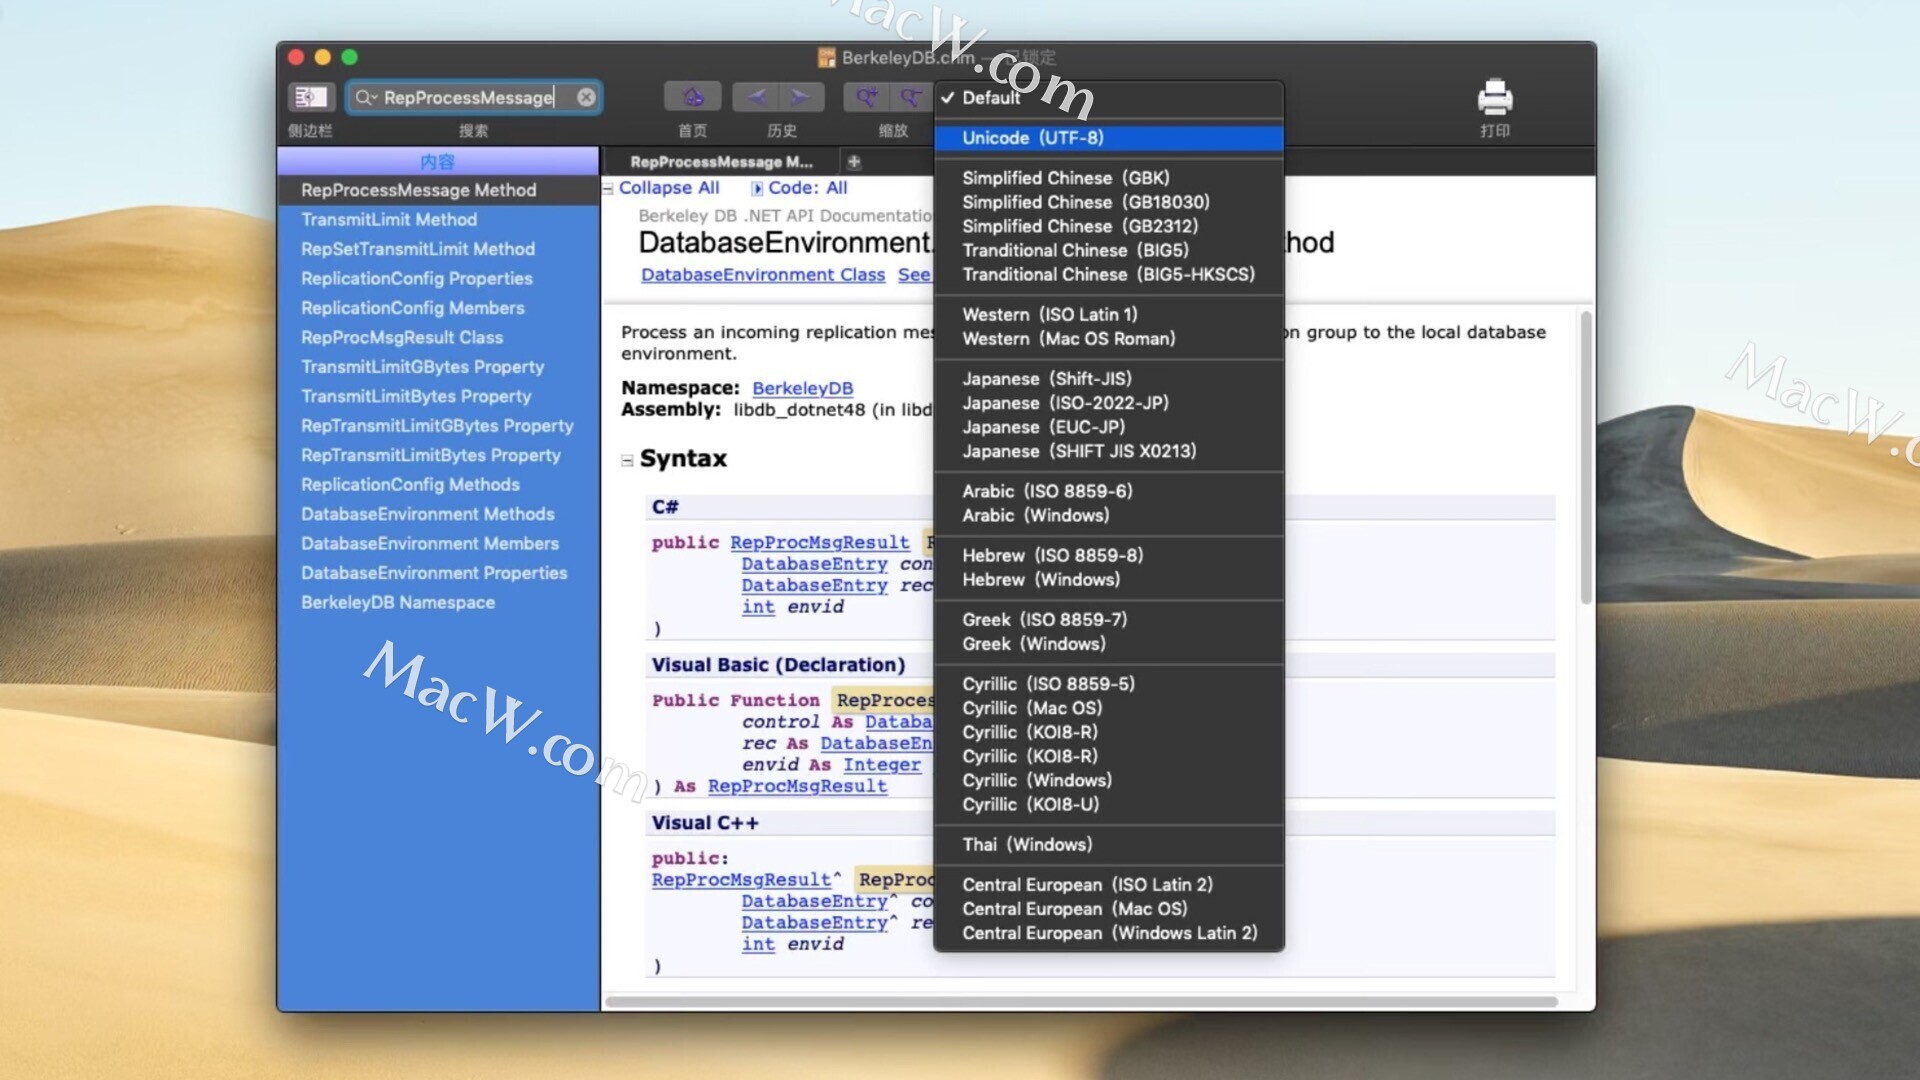Click the vertical scrollbar of content
The width and height of the screenshot is (1920, 1080).
point(1586,458)
